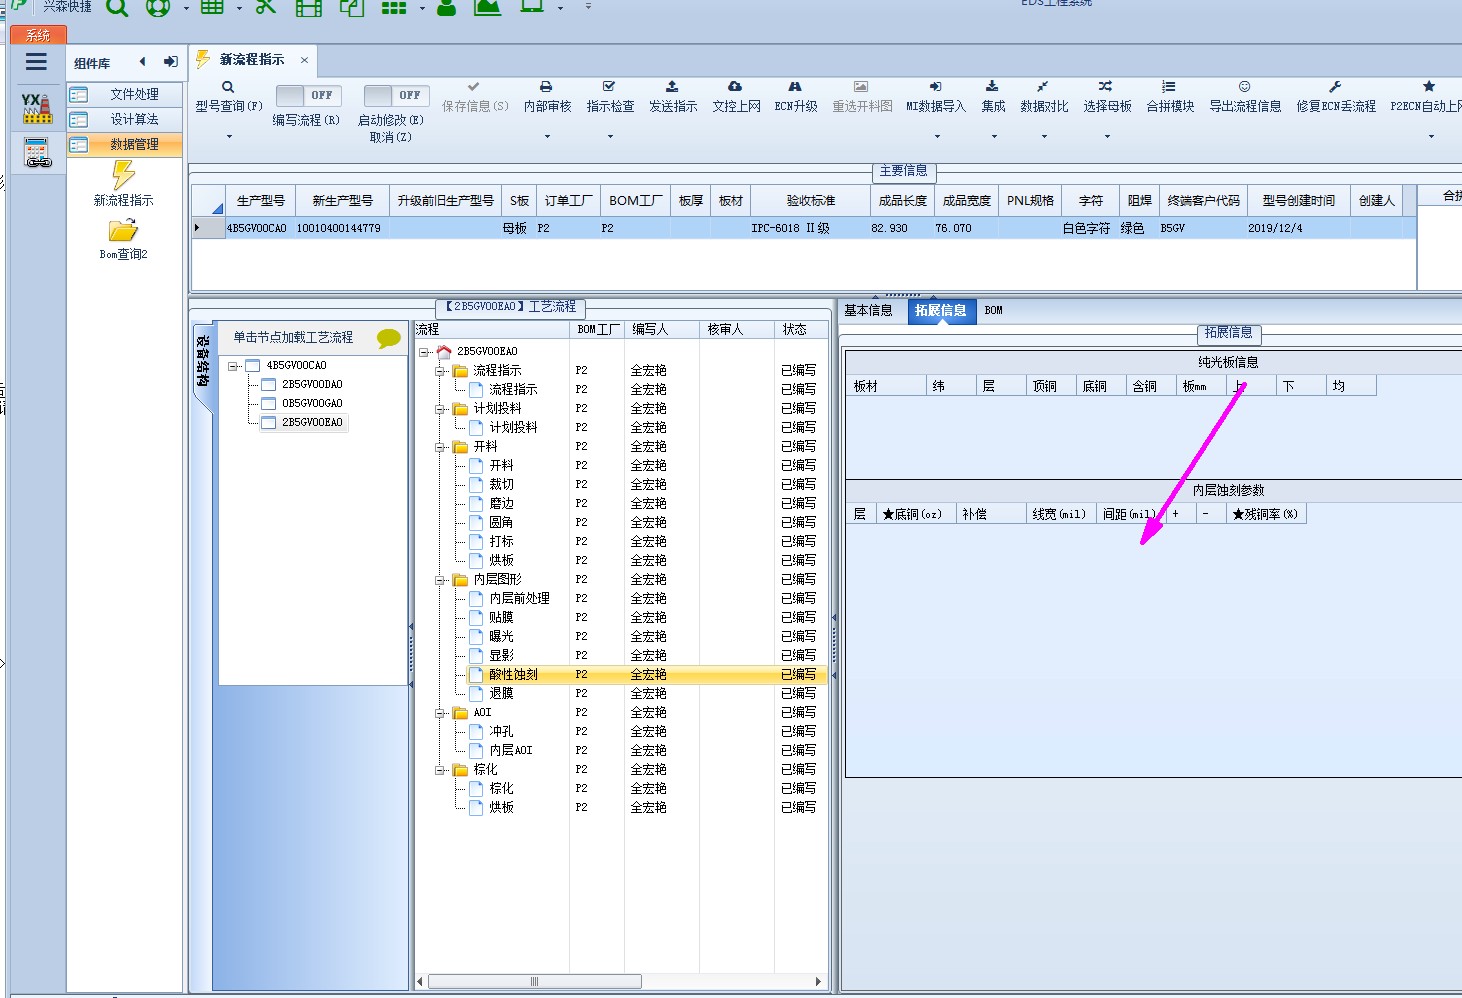Open the 新流程指示 lightning shortcut
Screen dimensions: 1462x998
click(123, 184)
